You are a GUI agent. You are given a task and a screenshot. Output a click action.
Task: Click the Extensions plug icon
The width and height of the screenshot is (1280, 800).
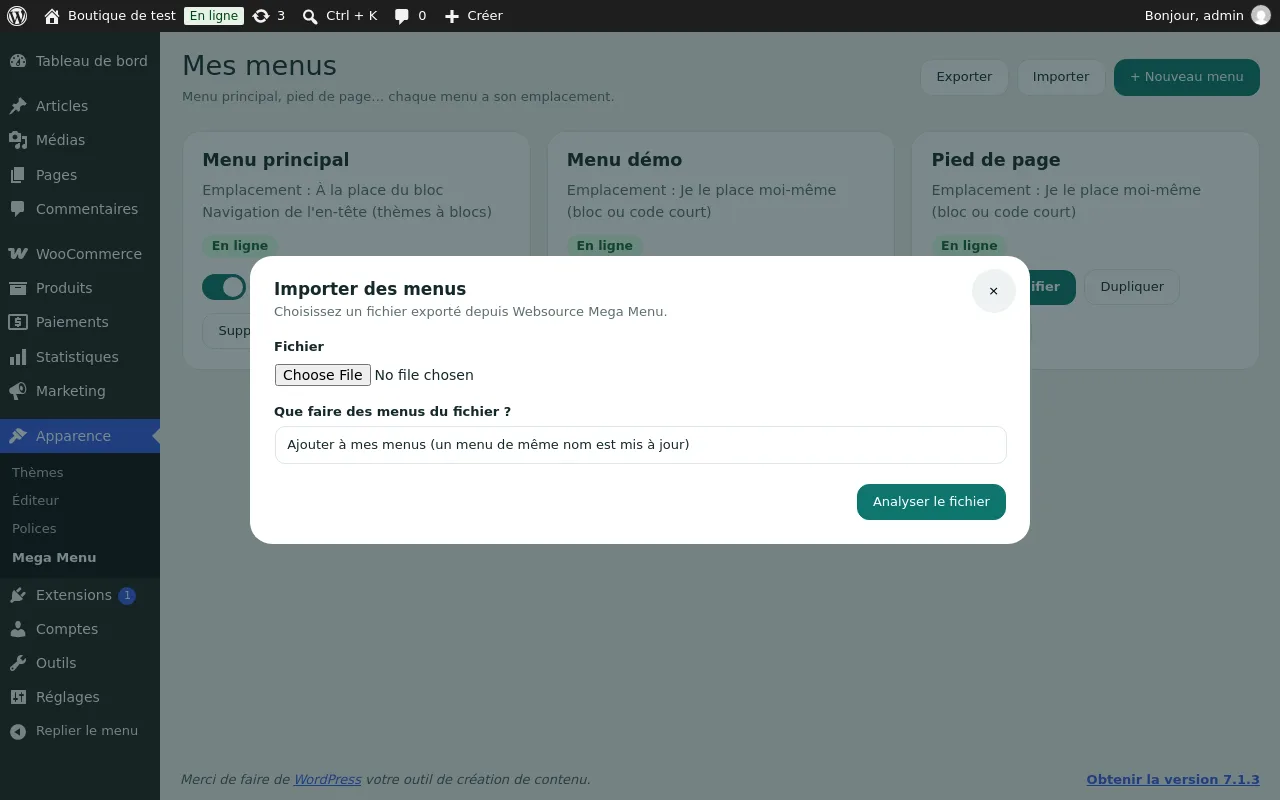point(18,595)
